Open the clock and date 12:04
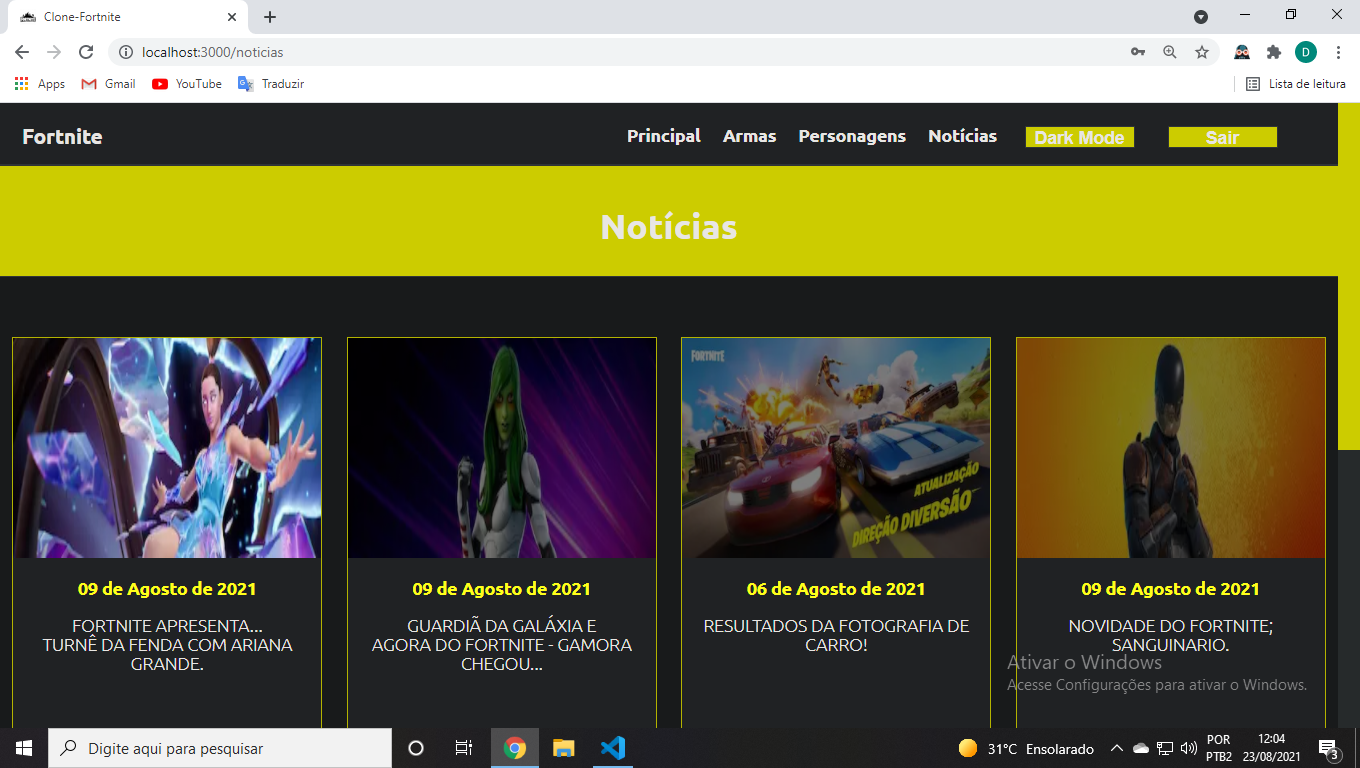This screenshot has height=768, width=1360. (1271, 748)
